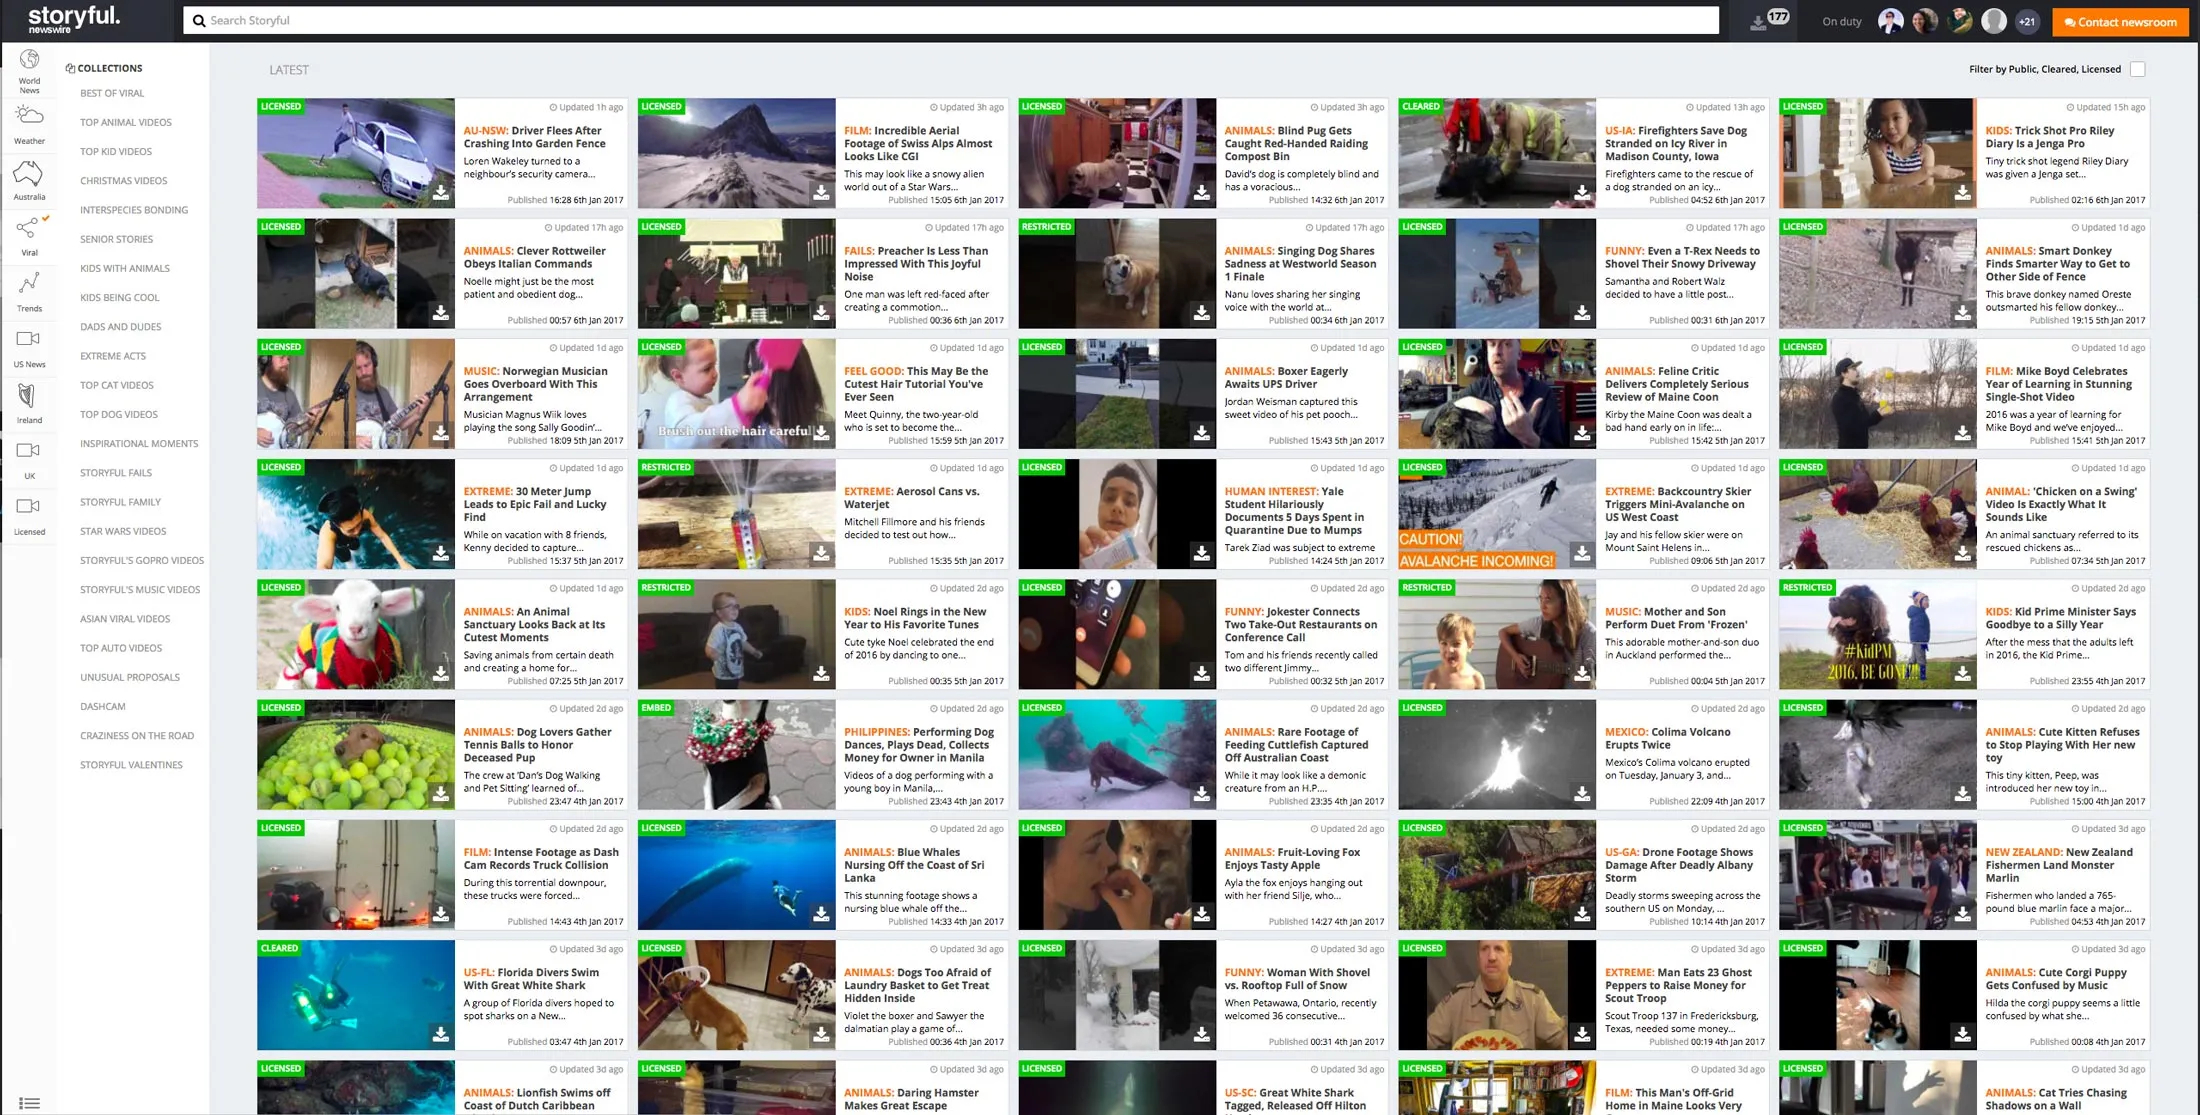Click the Contact newsroom button
The height and width of the screenshot is (1115, 2200).
[2119, 21]
